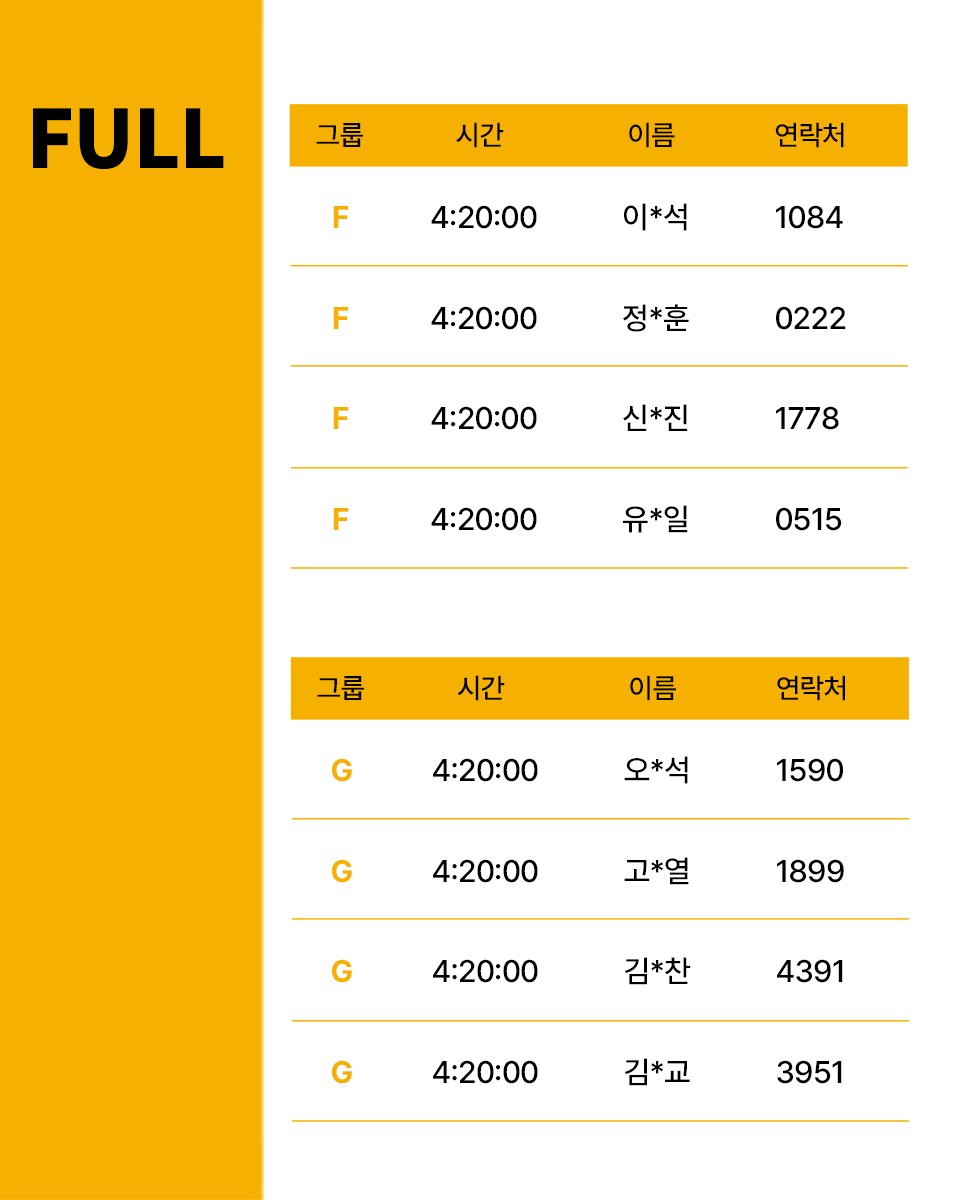Select the name 김*찬

(656, 971)
